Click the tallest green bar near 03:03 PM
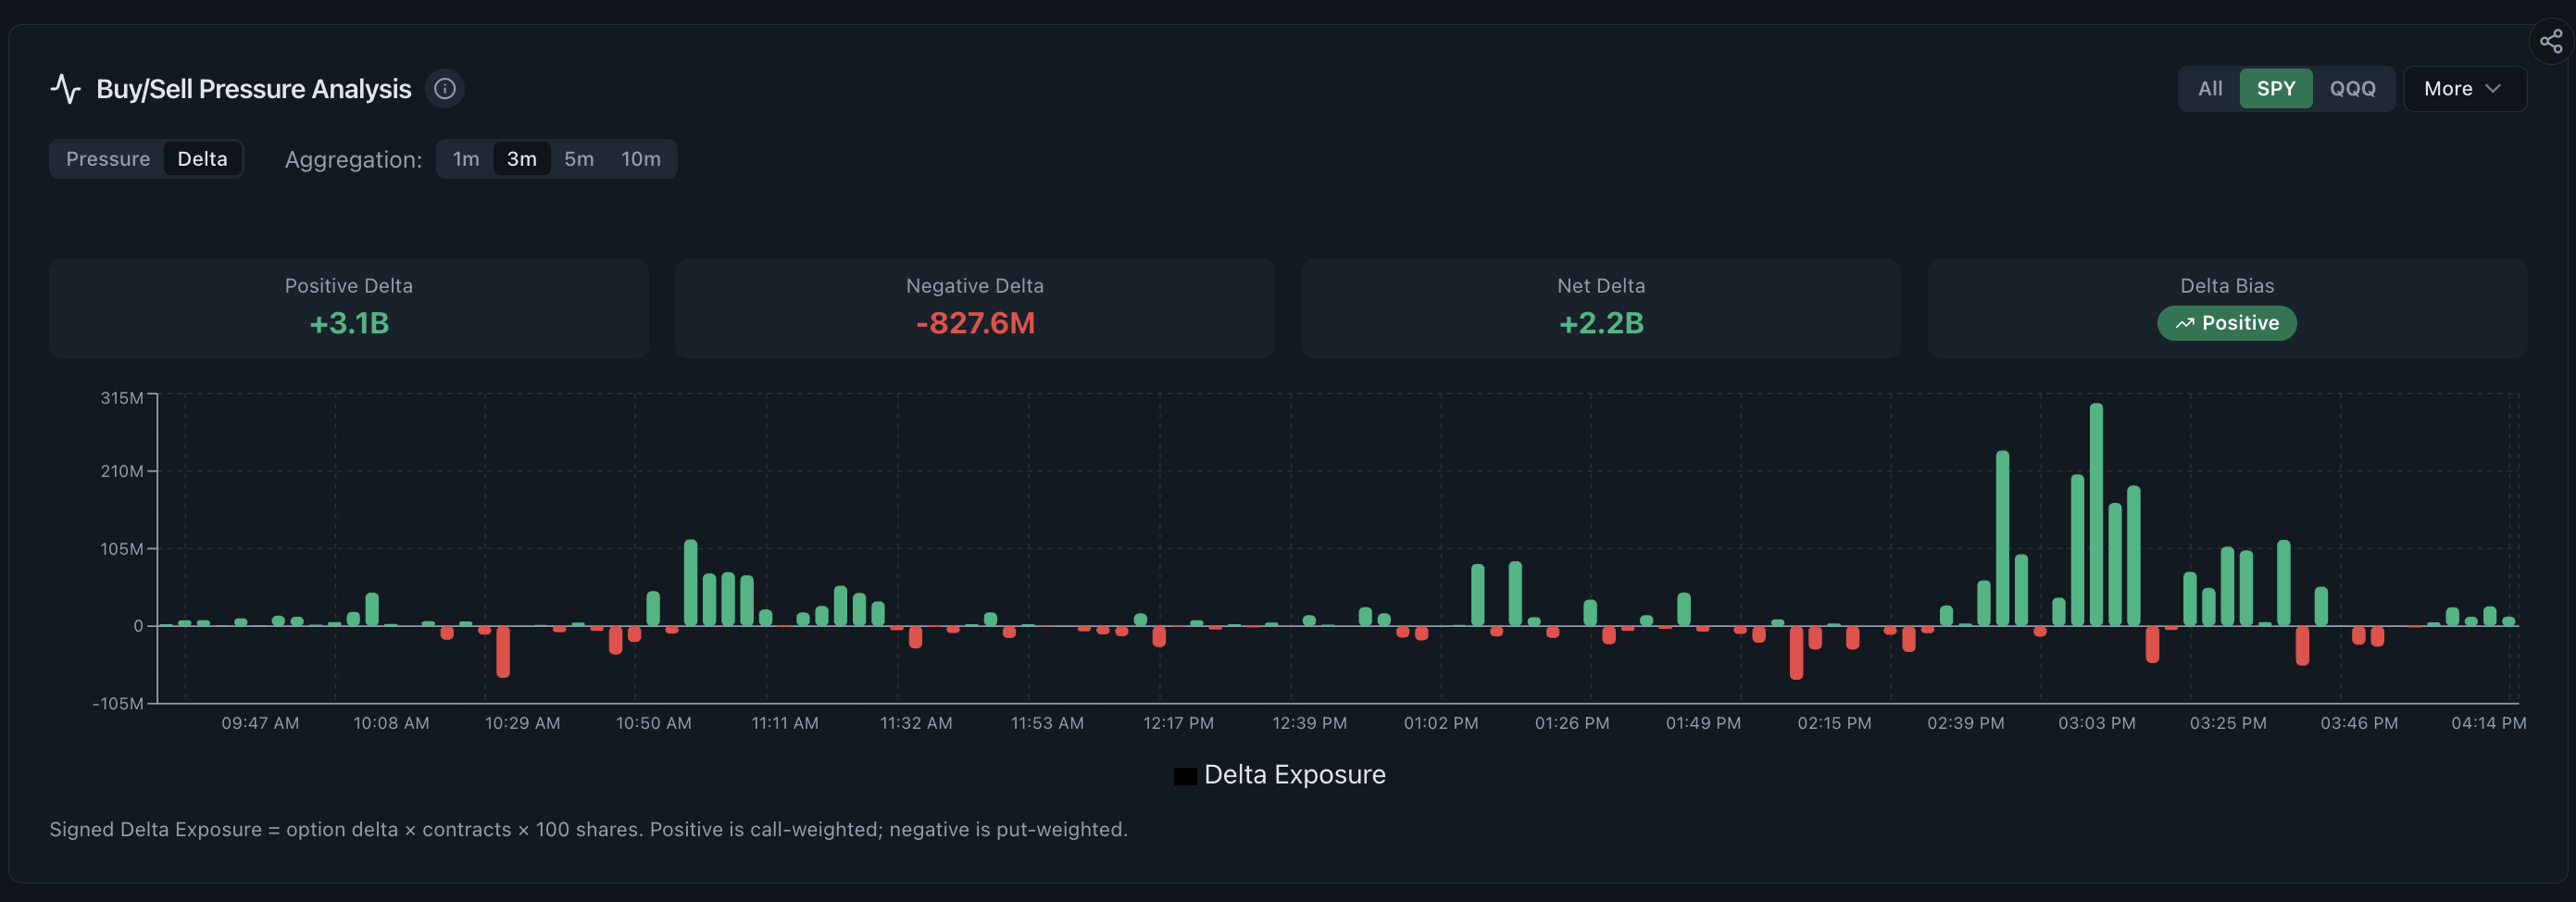 2096,514
